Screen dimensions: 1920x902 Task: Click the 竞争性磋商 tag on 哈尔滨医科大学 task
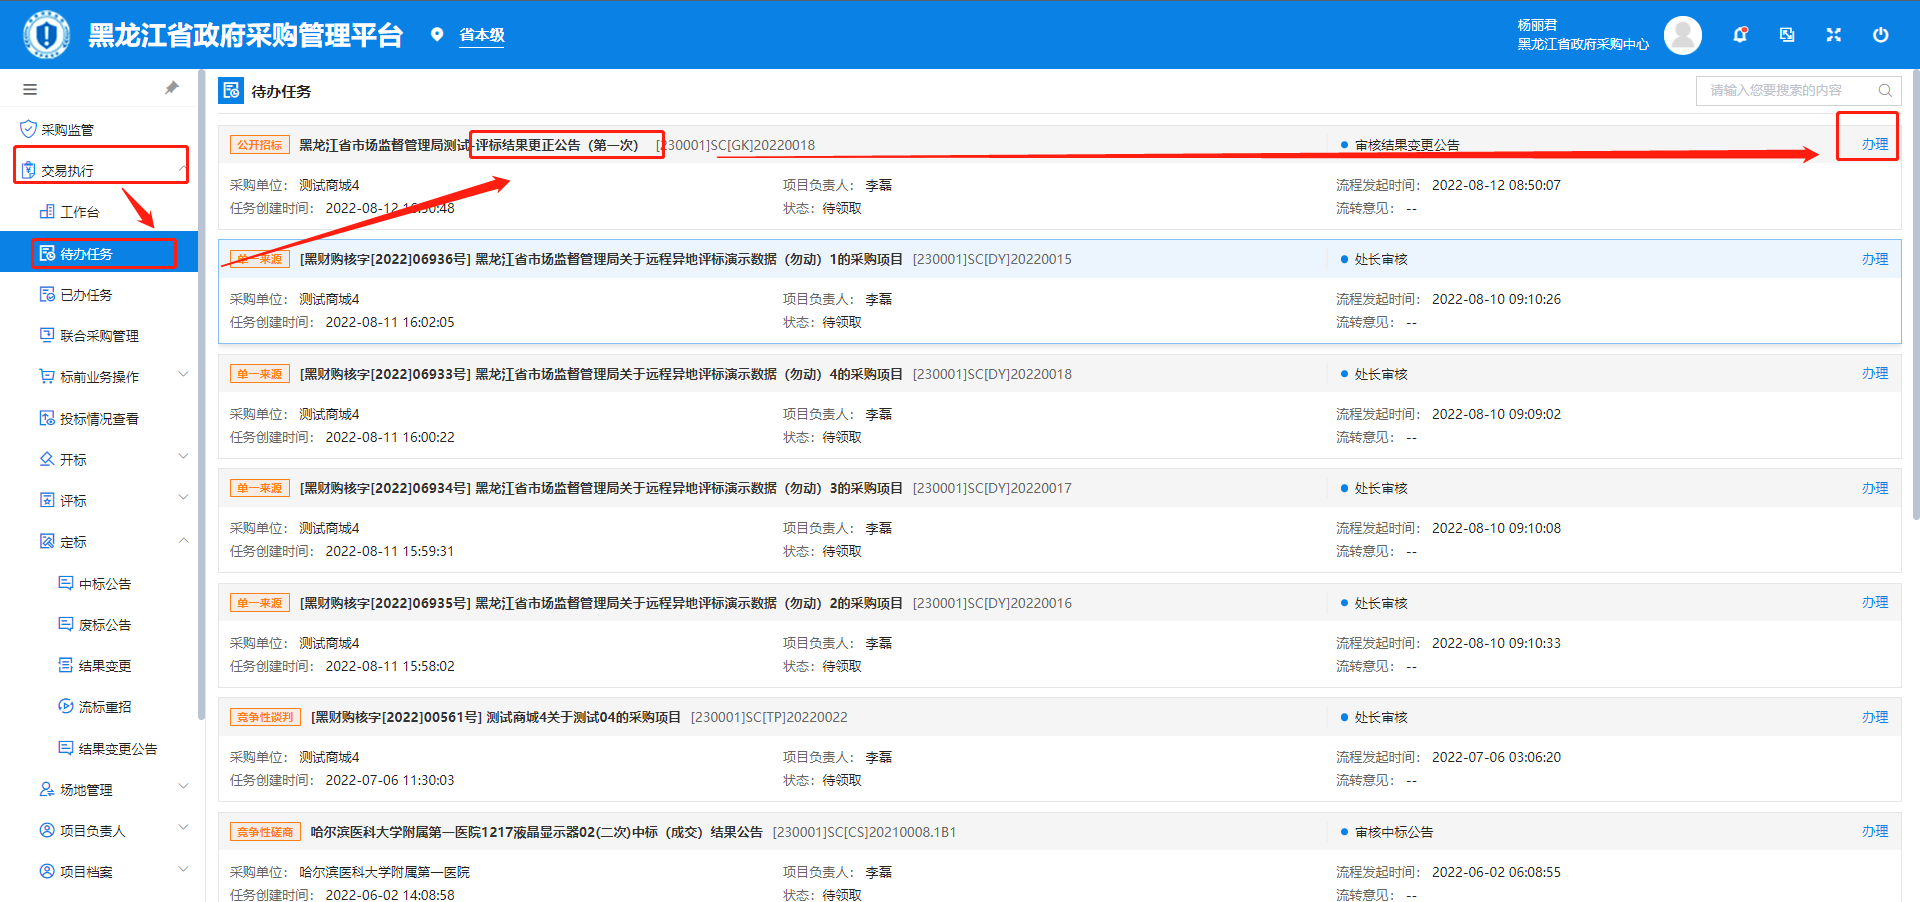265,832
